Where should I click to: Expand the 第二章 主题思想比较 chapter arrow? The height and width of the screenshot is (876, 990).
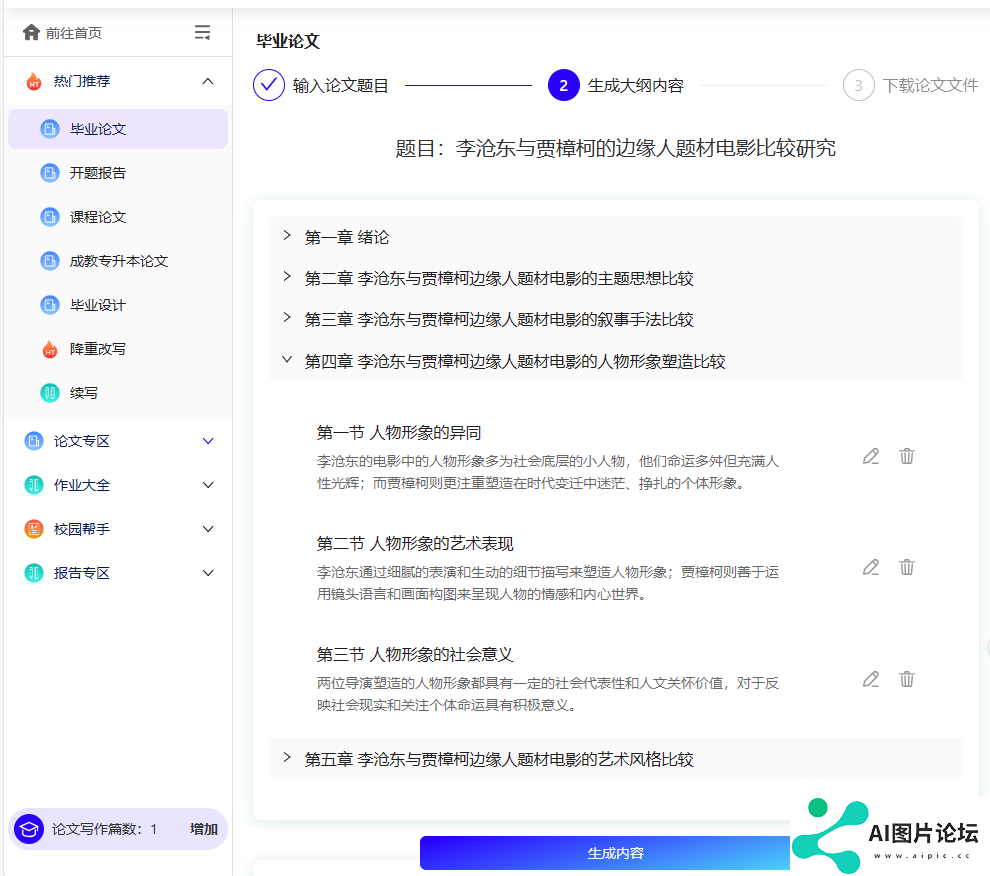click(287, 277)
